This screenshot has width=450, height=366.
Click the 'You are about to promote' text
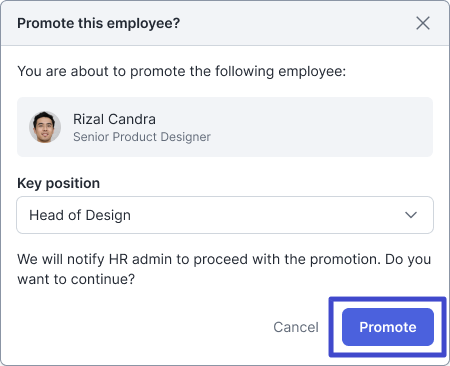pyautogui.click(x=182, y=71)
